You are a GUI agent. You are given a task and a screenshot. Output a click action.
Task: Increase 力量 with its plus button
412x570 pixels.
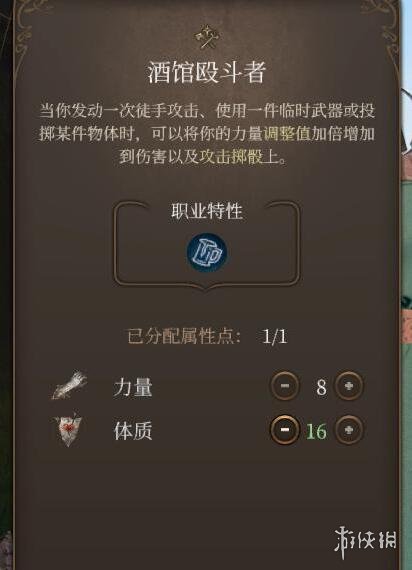(x=349, y=386)
